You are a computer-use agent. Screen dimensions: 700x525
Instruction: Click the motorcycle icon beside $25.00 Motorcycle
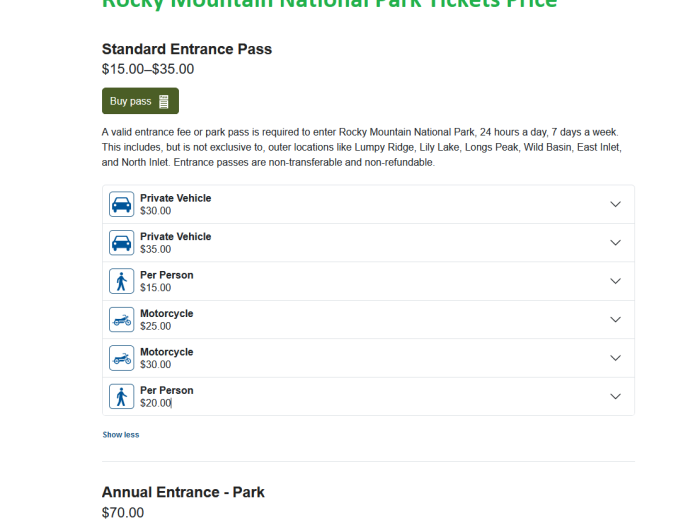[121, 320]
